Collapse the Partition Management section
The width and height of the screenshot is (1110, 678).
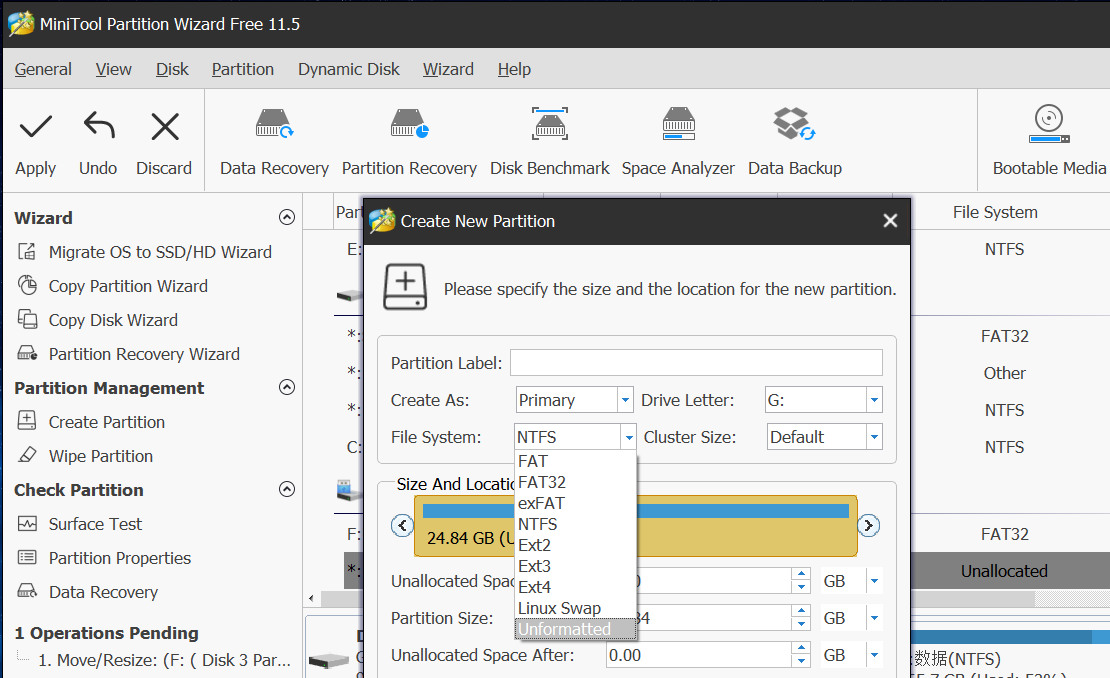[287, 388]
